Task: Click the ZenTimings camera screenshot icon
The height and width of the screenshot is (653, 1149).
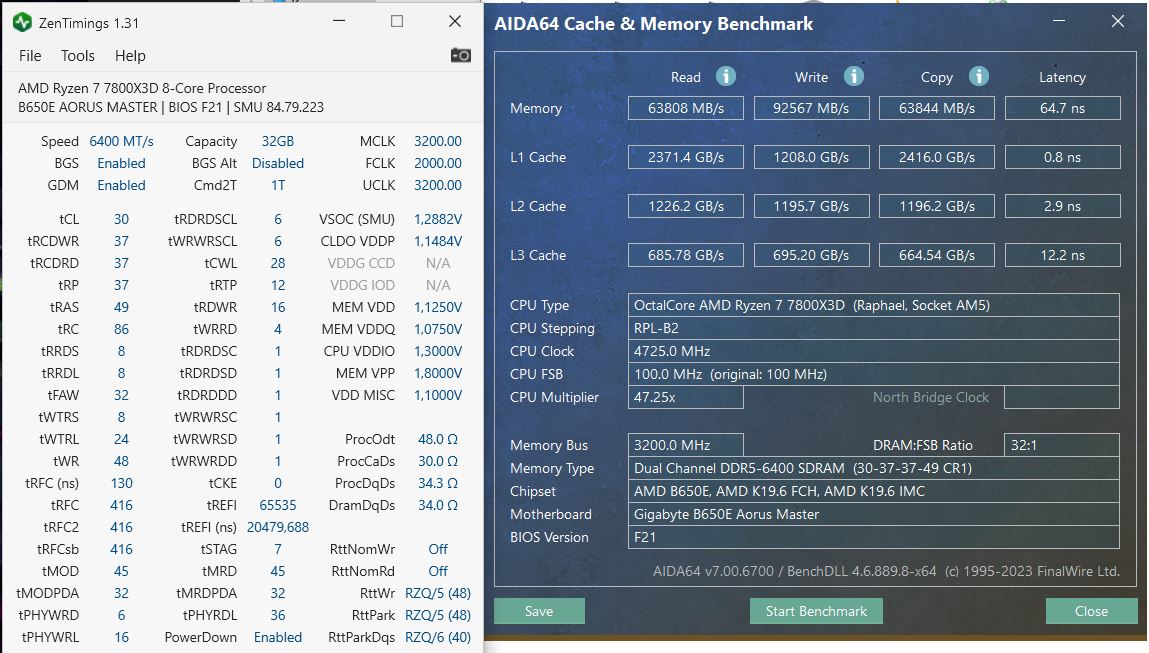Action: (460, 56)
